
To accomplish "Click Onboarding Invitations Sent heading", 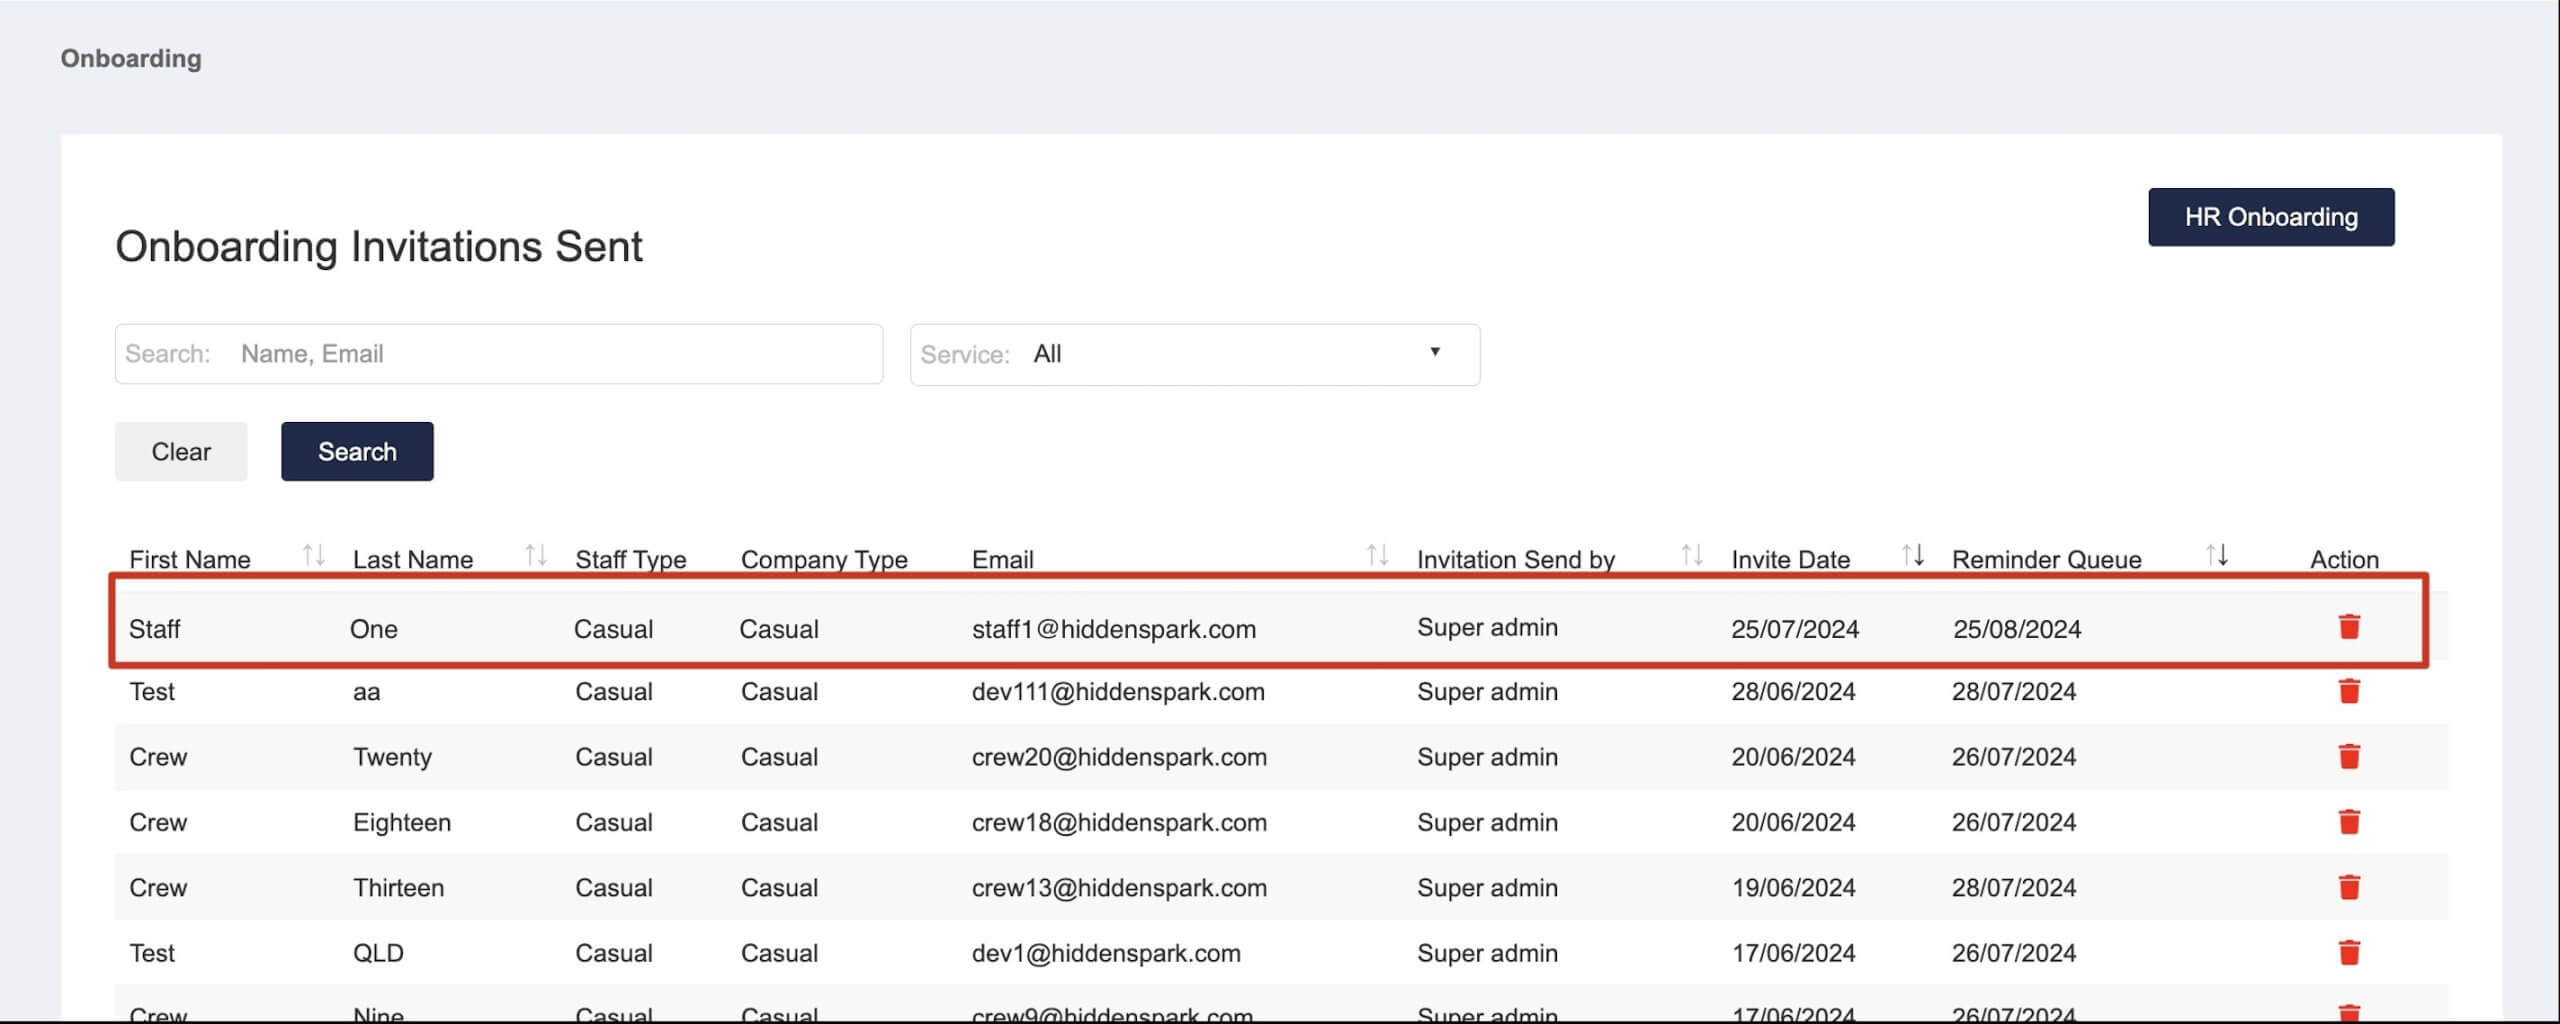I will 379,246.
